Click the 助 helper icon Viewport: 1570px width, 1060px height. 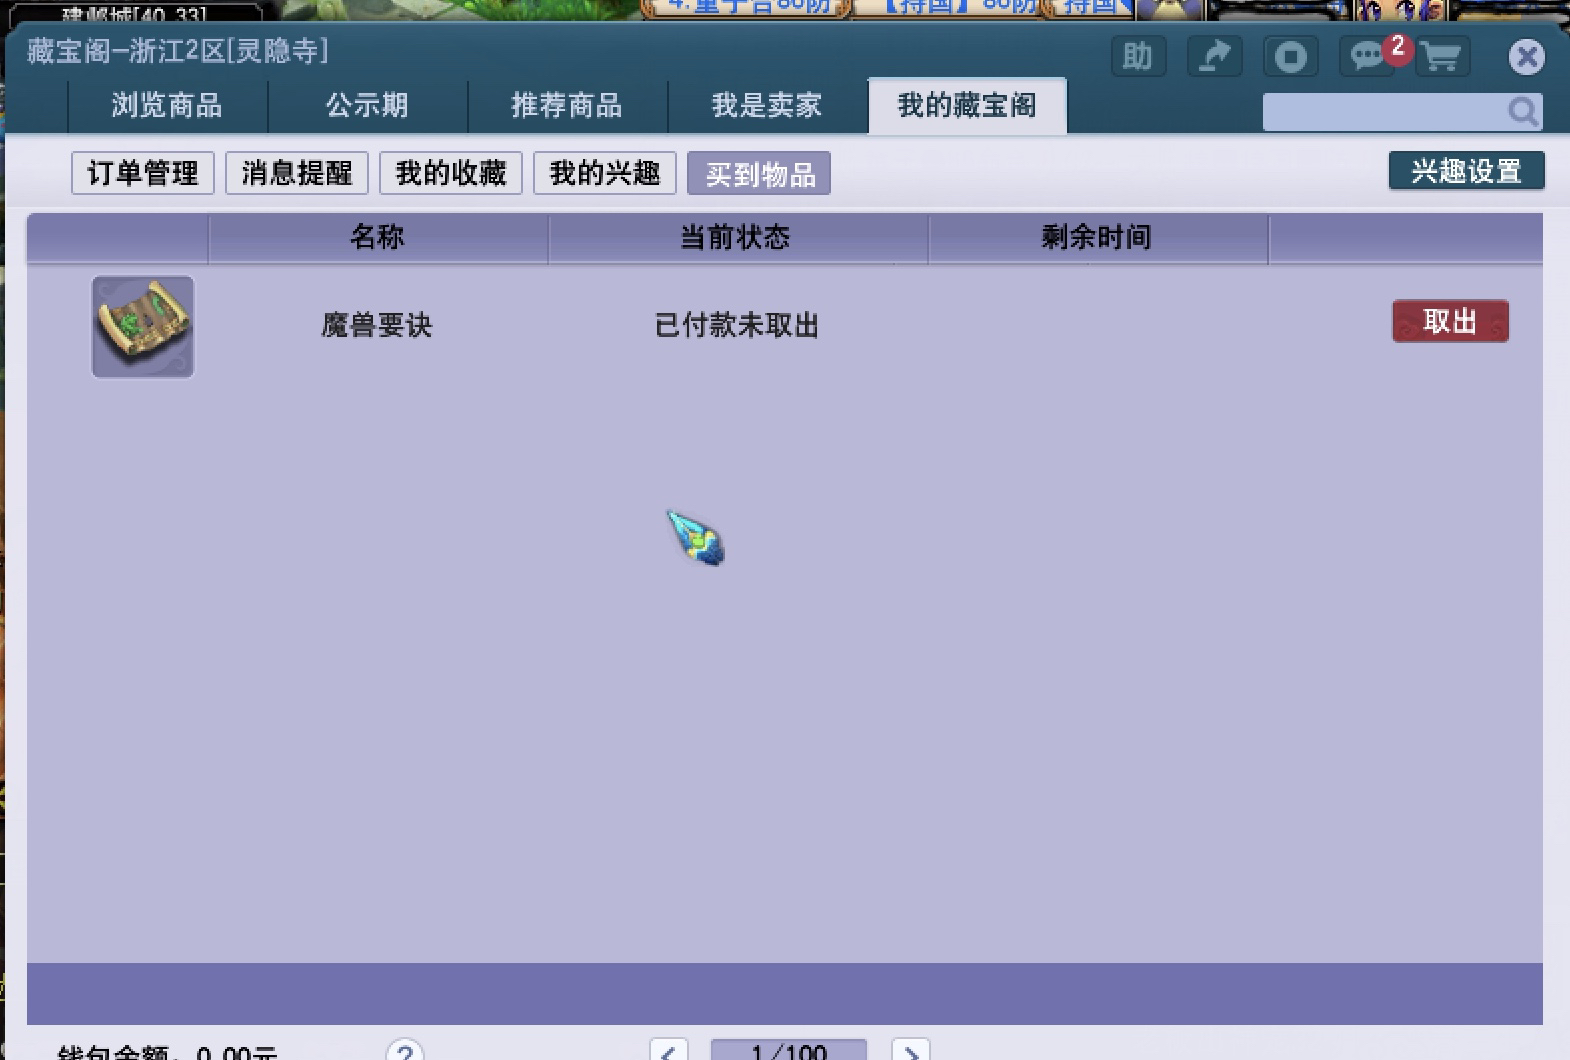[1138, 57]
